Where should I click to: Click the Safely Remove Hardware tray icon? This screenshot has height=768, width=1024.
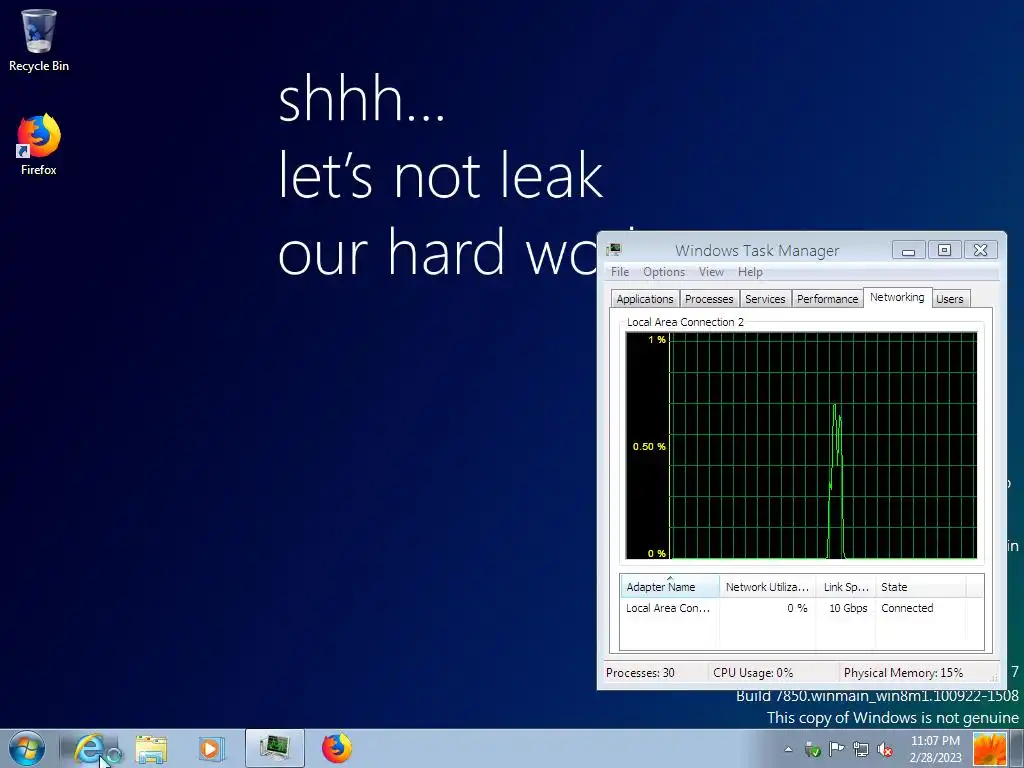point(812,749)
